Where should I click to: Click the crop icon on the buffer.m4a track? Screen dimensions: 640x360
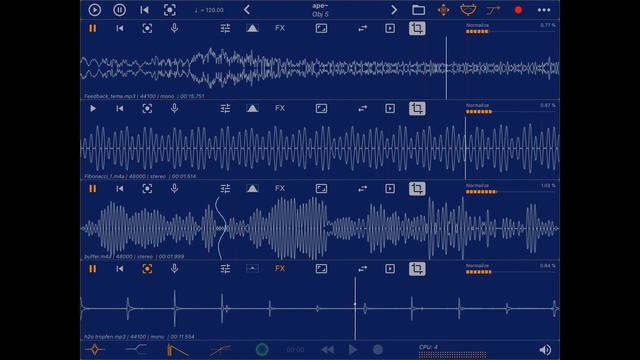click(417, 189)
